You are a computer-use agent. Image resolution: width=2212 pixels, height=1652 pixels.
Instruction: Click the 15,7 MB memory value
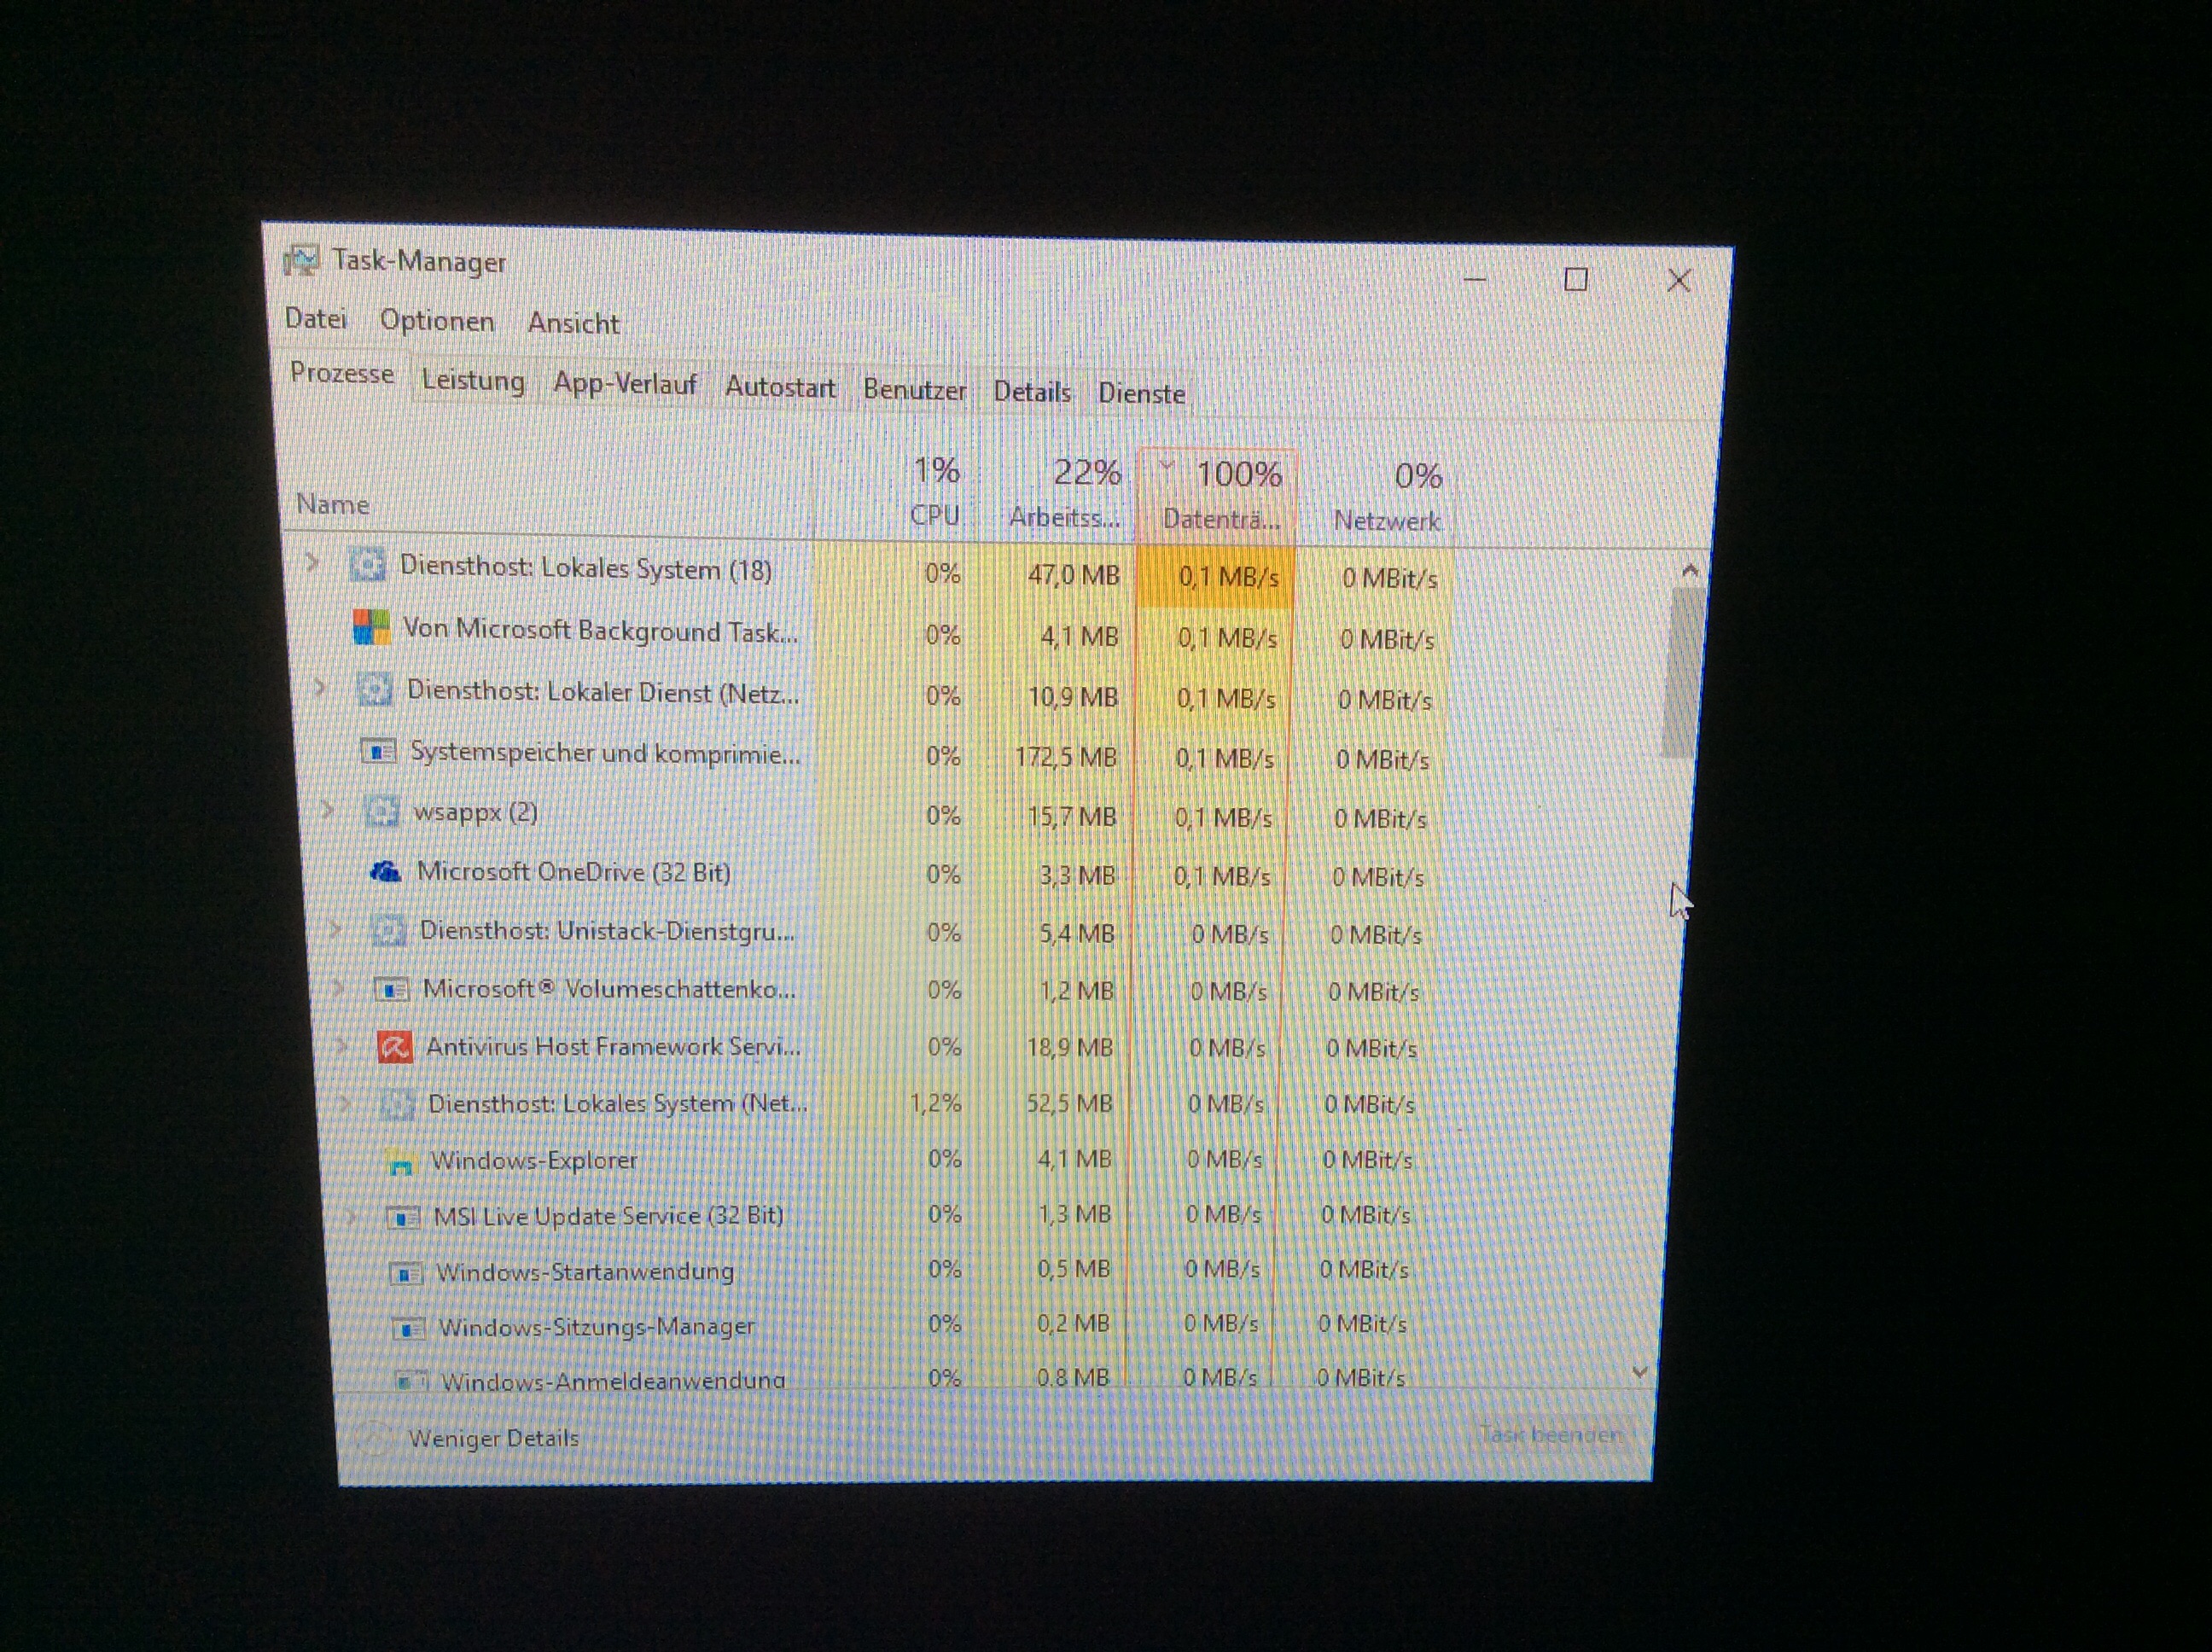pyautogui.click(x=1072, y=817)
